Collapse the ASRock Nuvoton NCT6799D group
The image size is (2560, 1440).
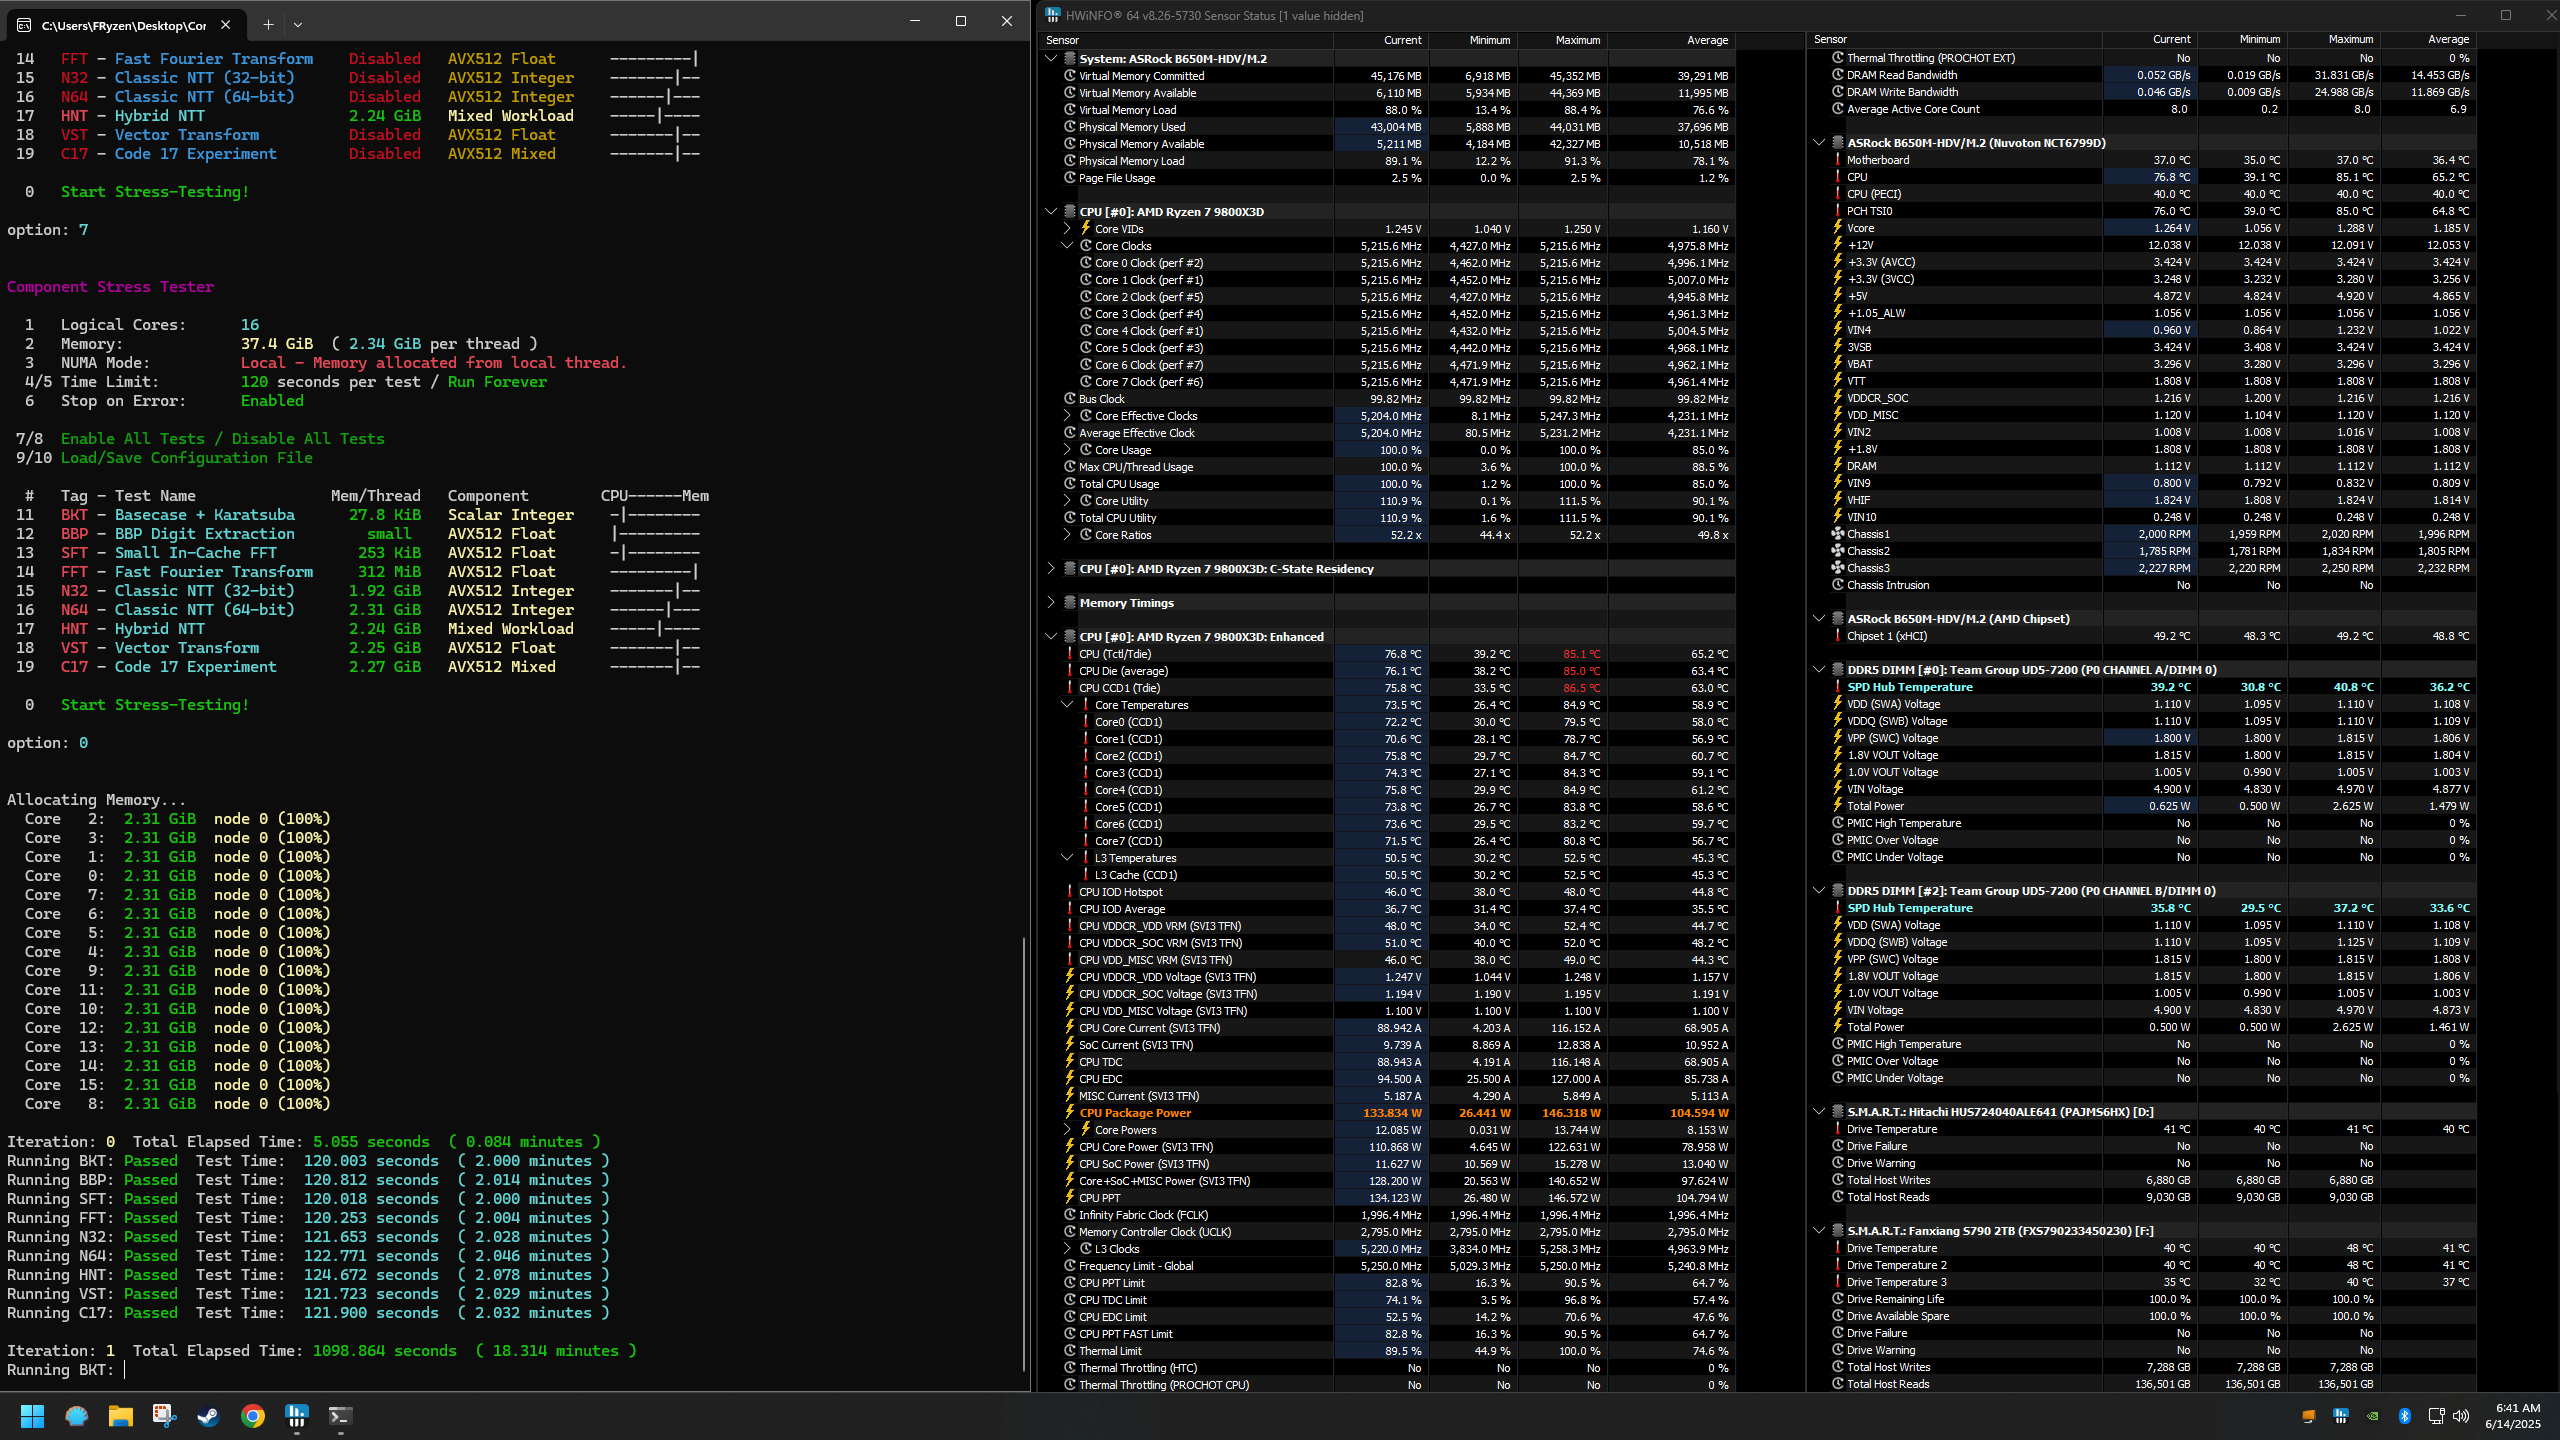[x=1819, y=143]
